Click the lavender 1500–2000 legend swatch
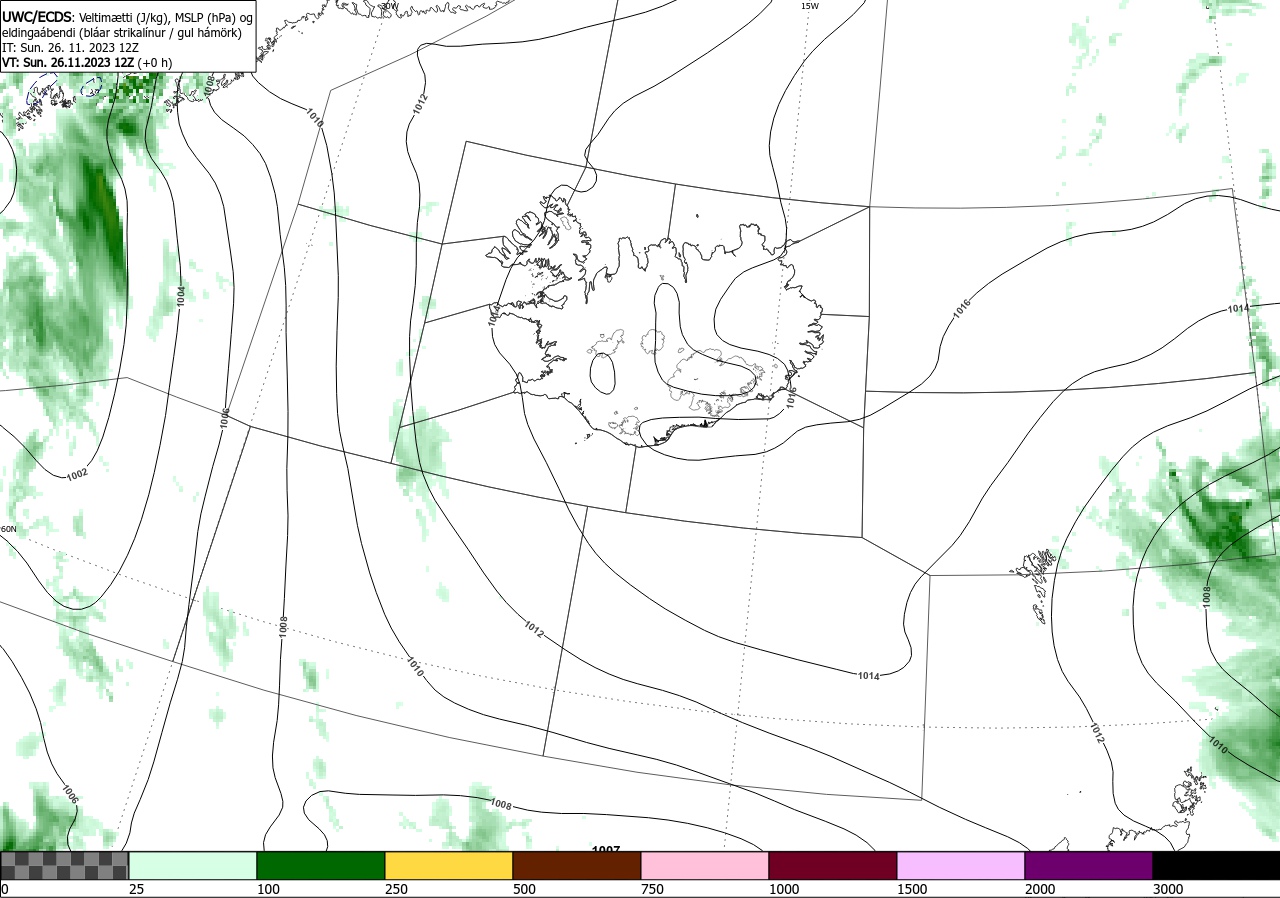This screenshot has height=898, width=1280. 961,866
